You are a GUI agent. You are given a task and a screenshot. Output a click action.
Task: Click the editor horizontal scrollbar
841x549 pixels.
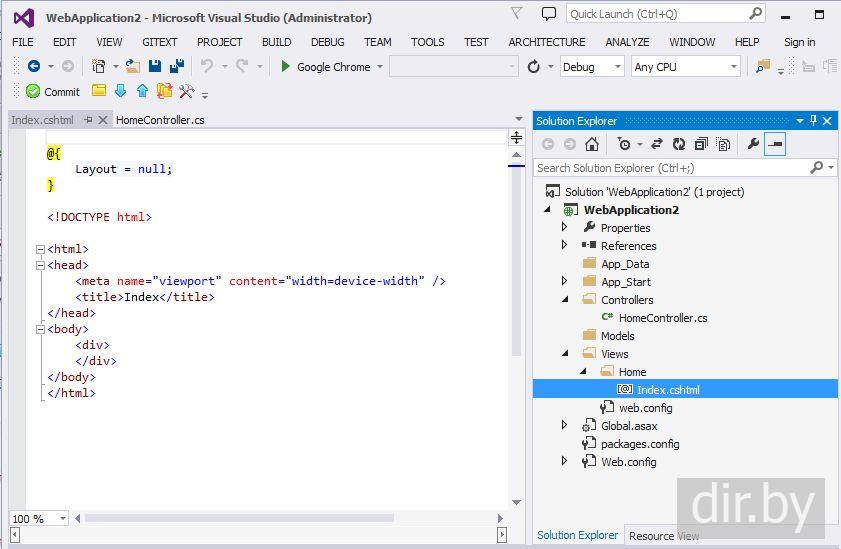click(240, 518)
